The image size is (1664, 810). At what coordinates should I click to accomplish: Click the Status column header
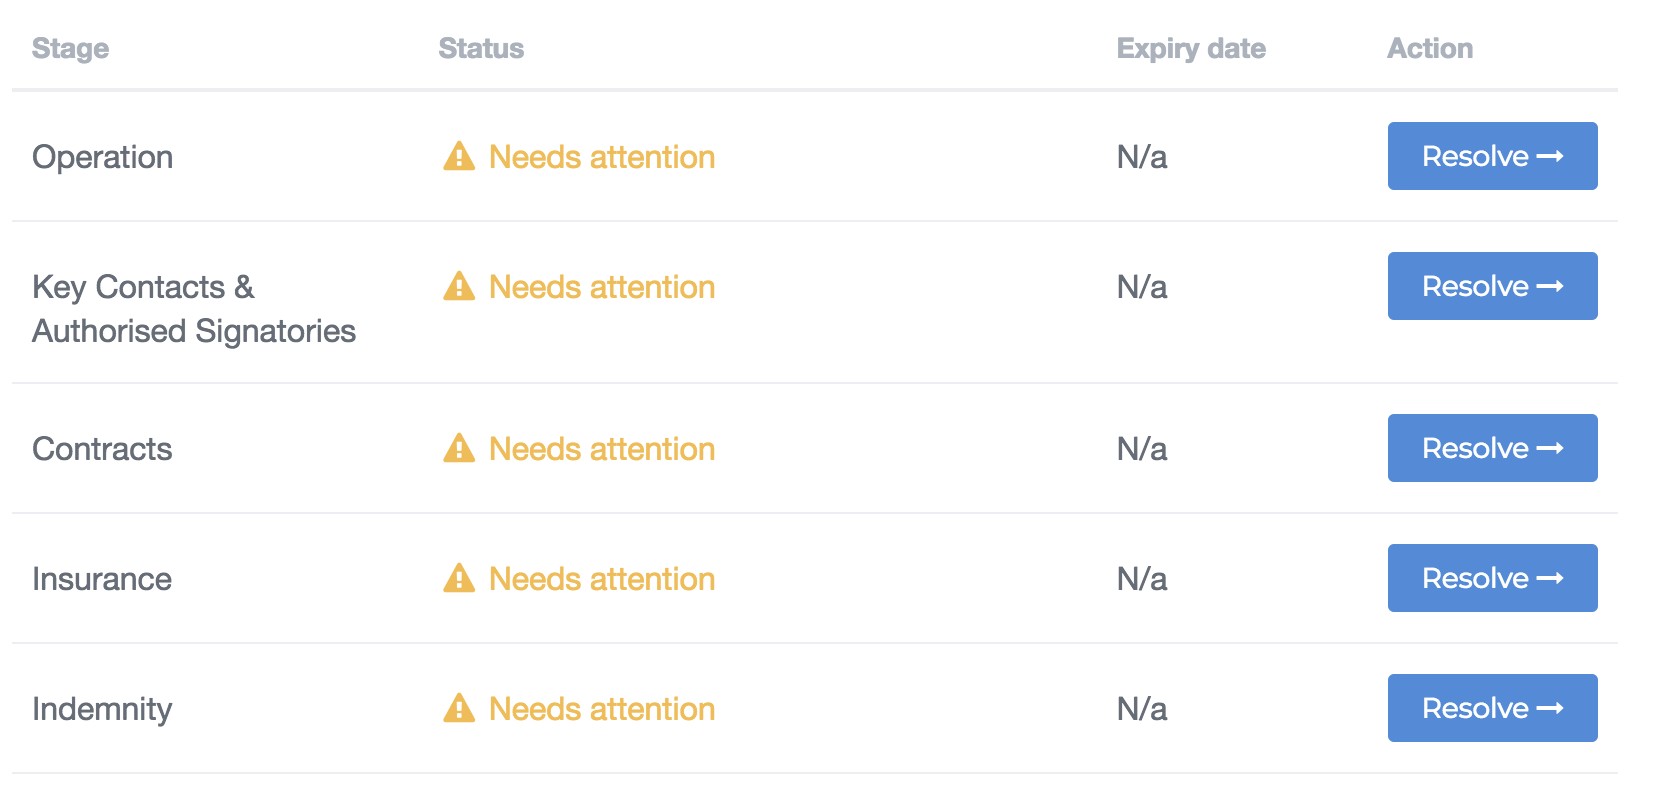click(x=481, y=48)
